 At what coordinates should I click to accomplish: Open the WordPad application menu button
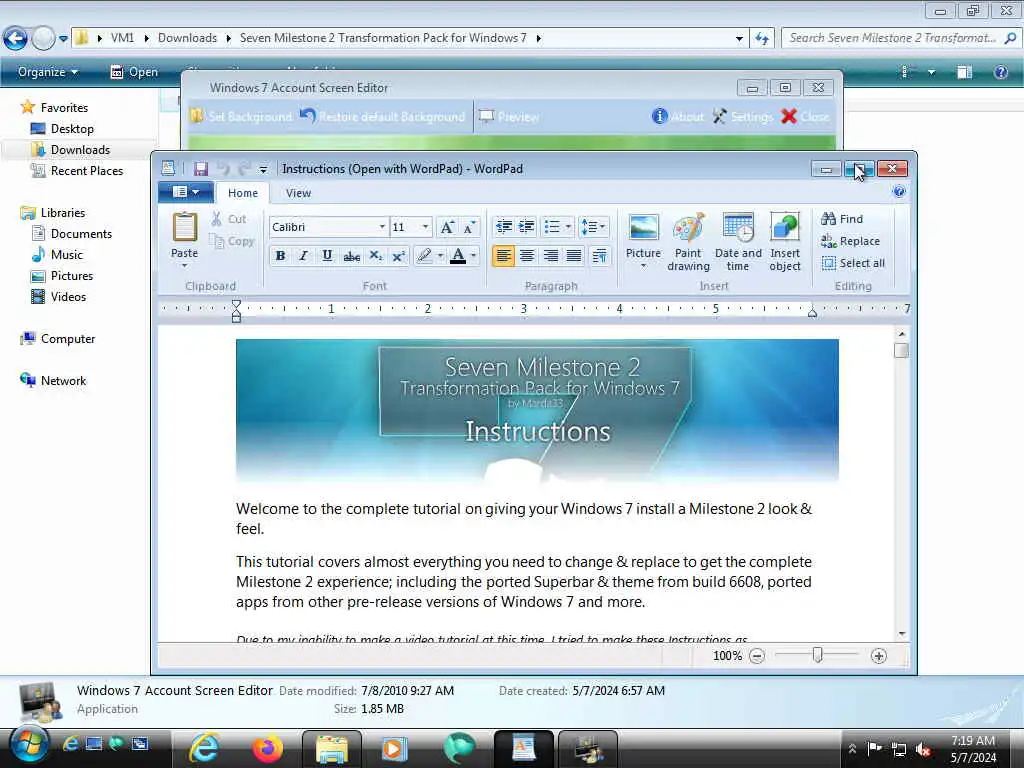point(186,191)
